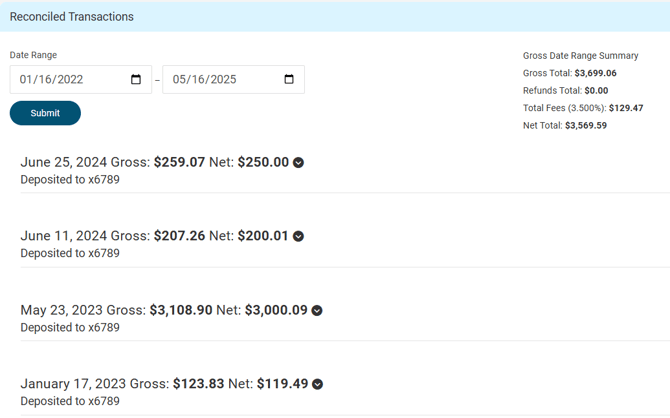Click the Refunds Total $0.00 value
The height and width of the screenshot is (418, 670).
pos(596,91)
